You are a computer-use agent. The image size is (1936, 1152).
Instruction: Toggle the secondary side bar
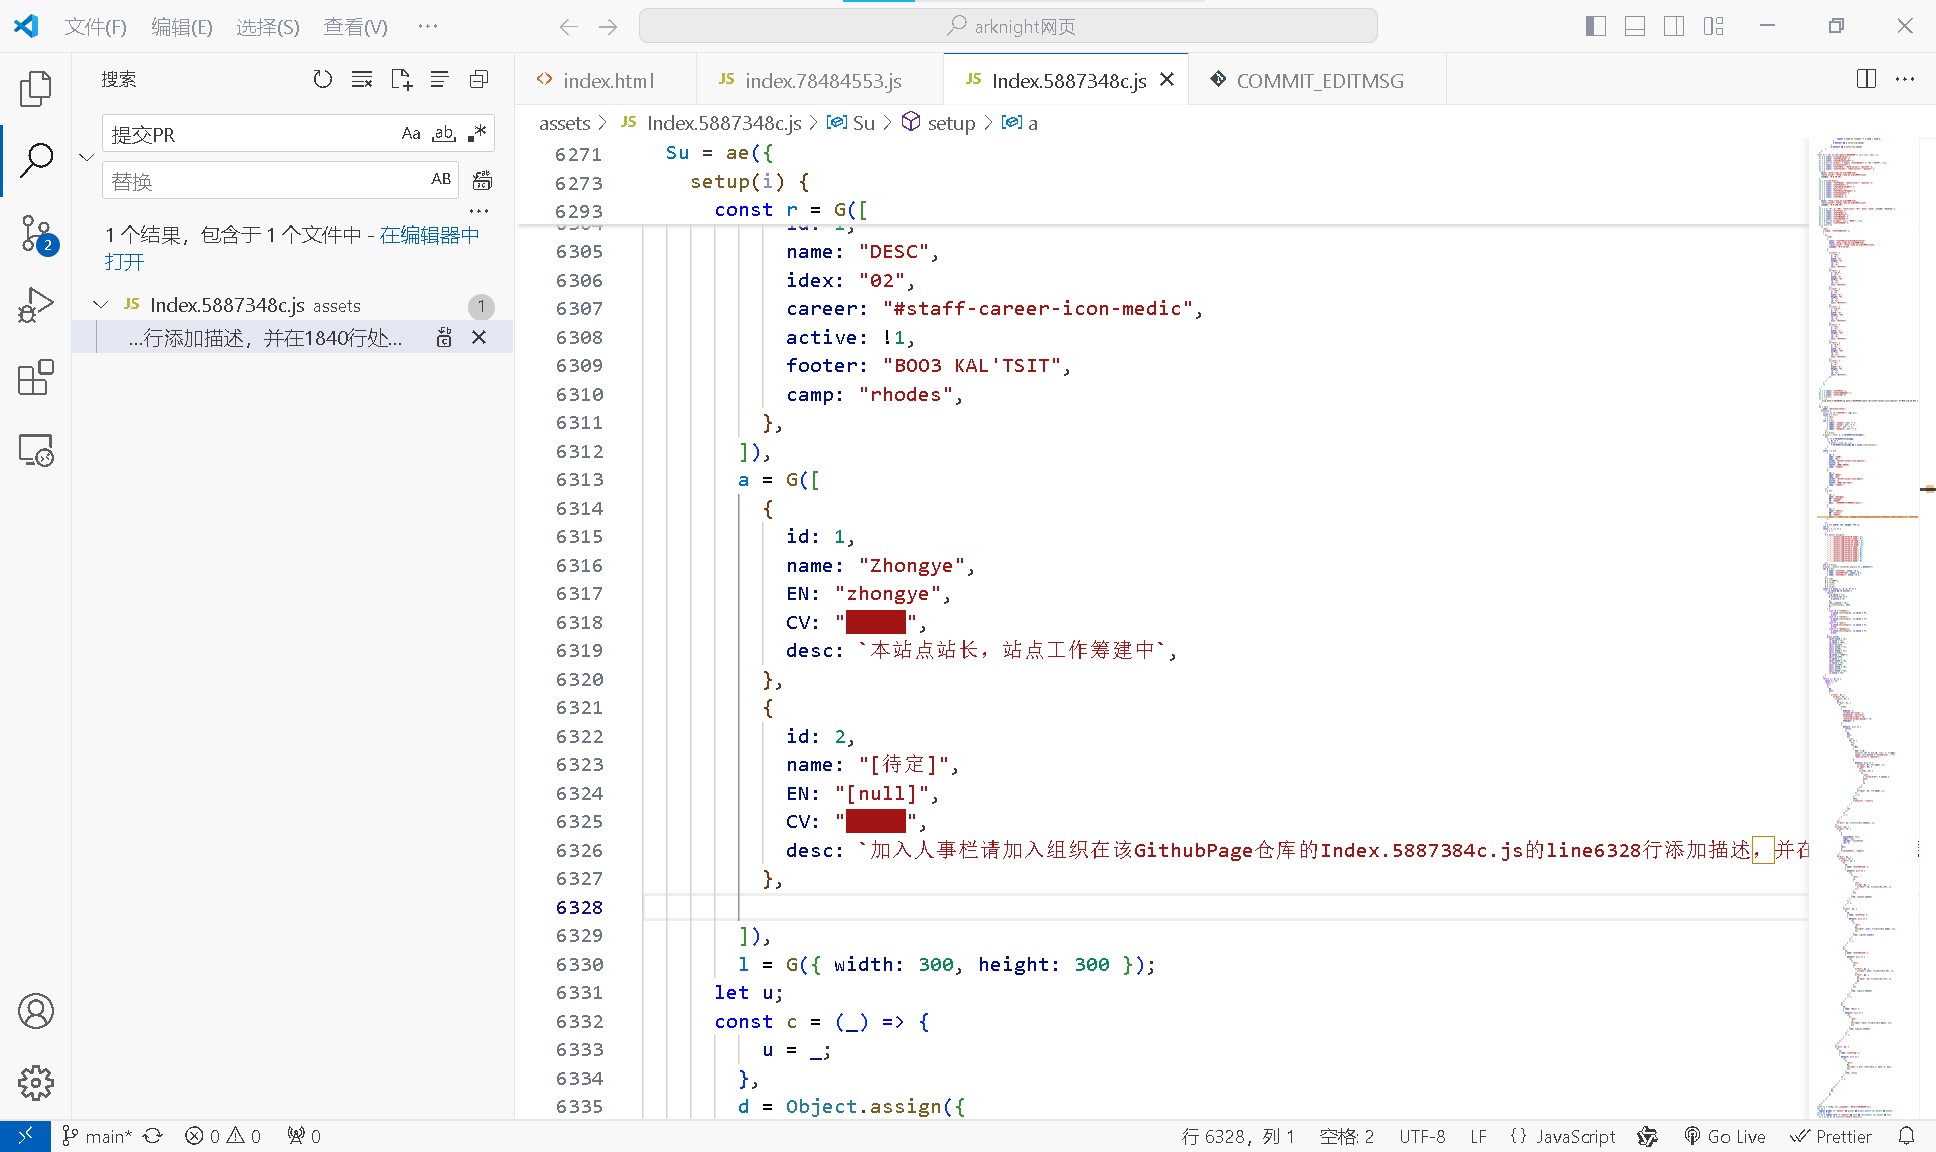[x=1674, y=27]
